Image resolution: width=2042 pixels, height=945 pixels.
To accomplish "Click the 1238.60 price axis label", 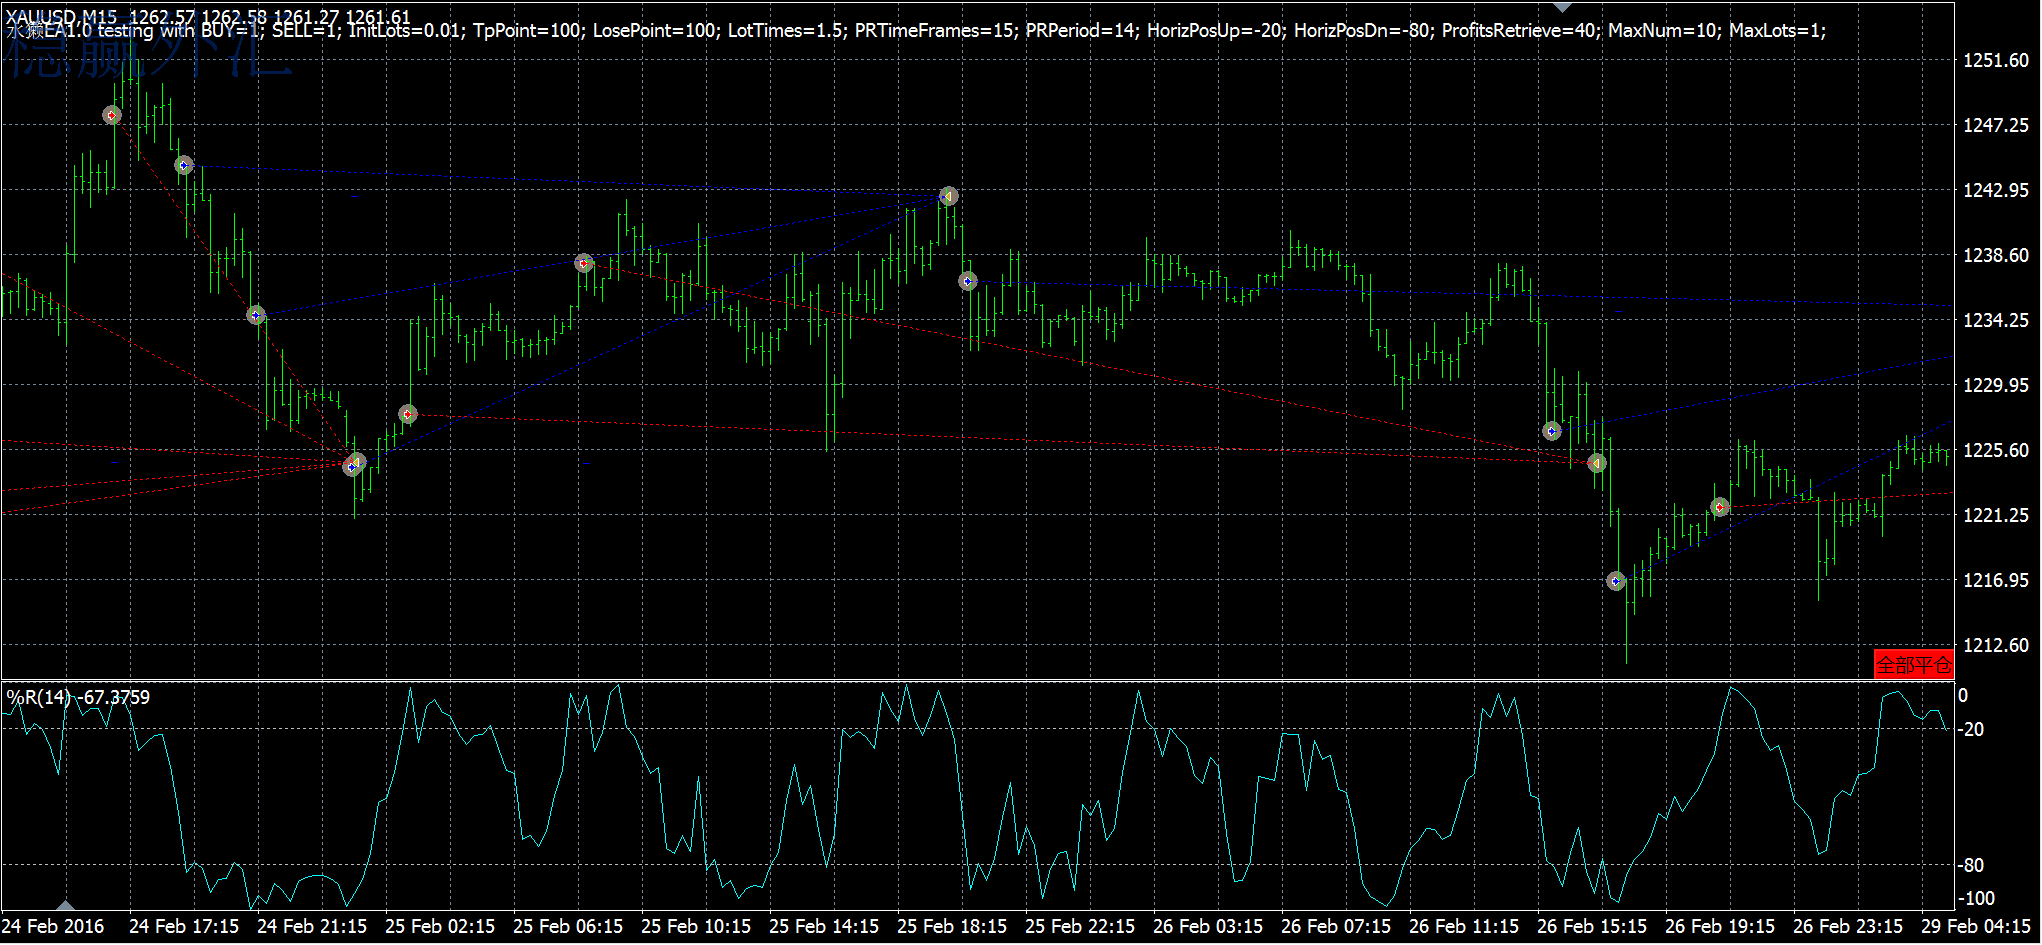I will point(1996,255).
